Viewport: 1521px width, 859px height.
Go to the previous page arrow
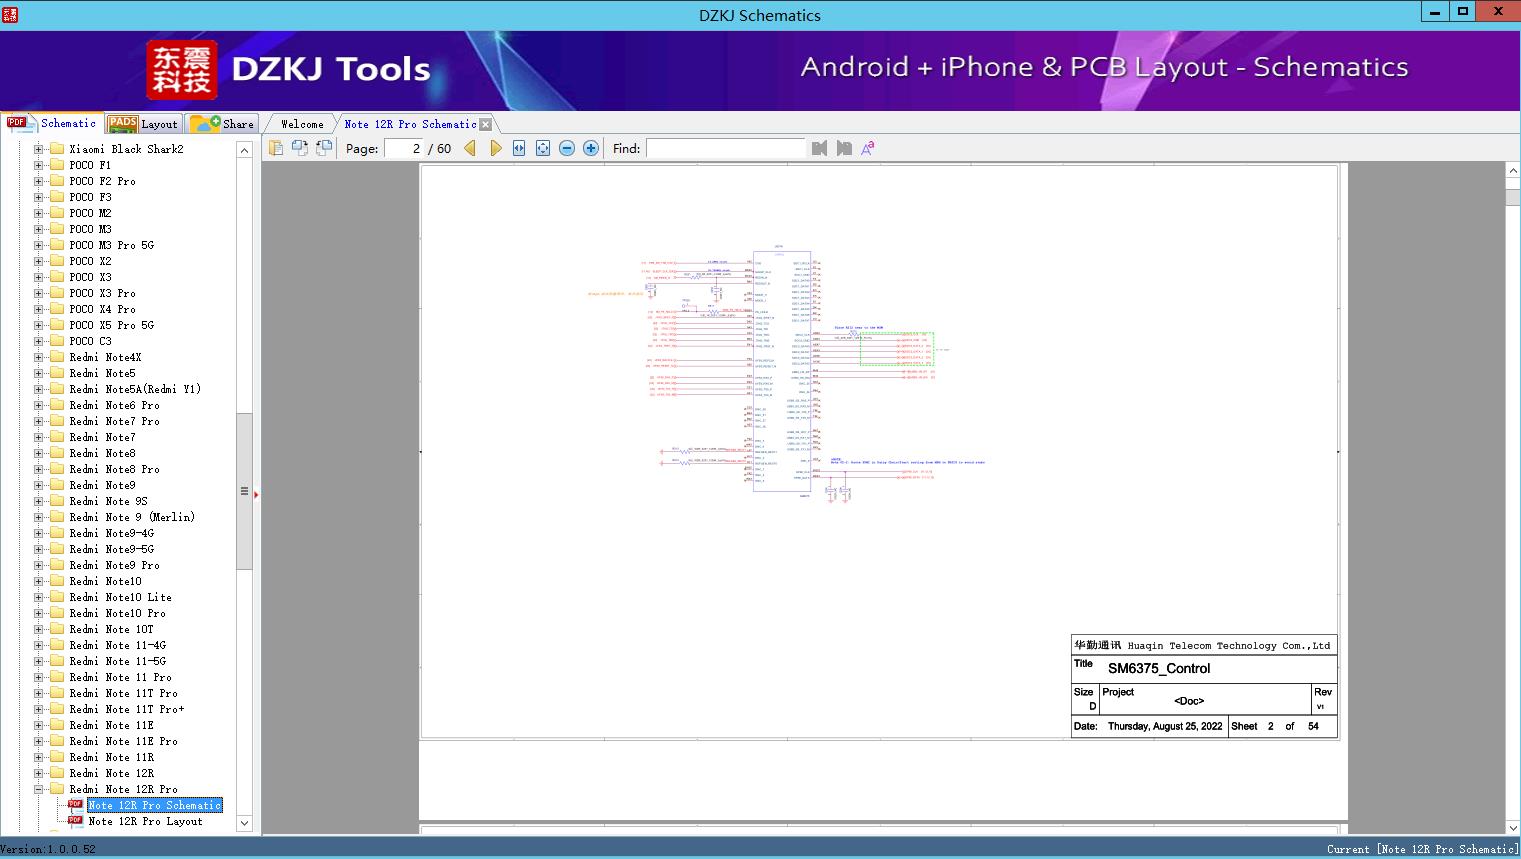(x=470, y=148)
